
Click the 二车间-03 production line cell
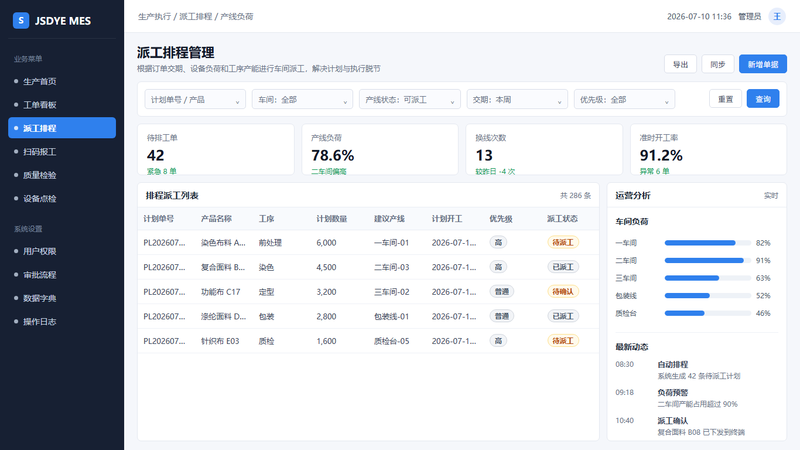click(x=391, y=267)
